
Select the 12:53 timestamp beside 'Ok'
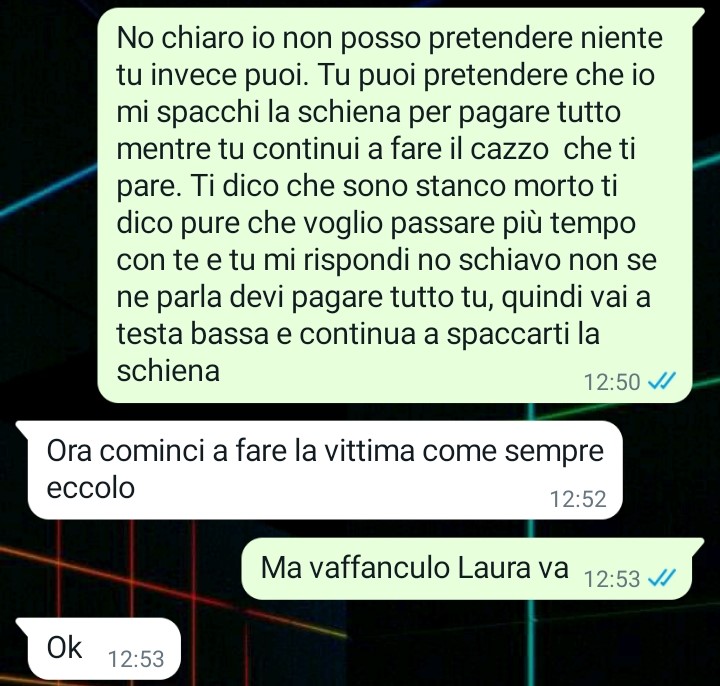[136, 659]
